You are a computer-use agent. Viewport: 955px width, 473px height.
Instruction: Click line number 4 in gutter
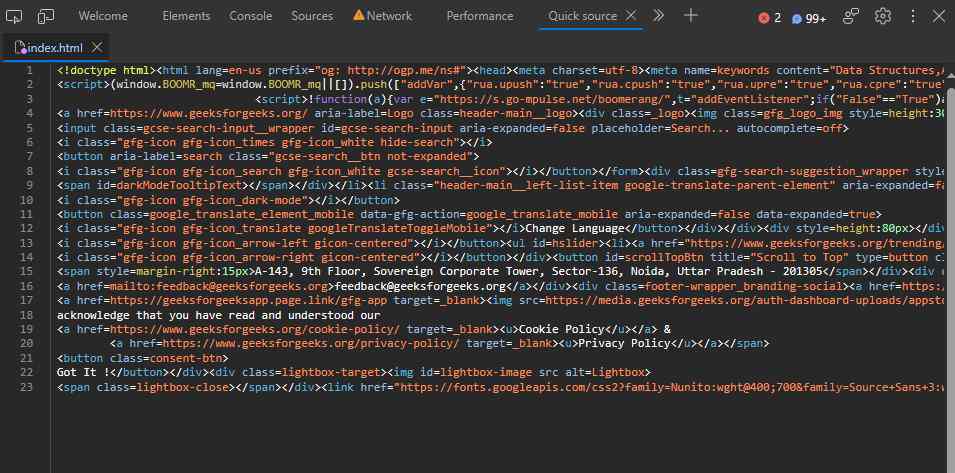pos(29,114)
